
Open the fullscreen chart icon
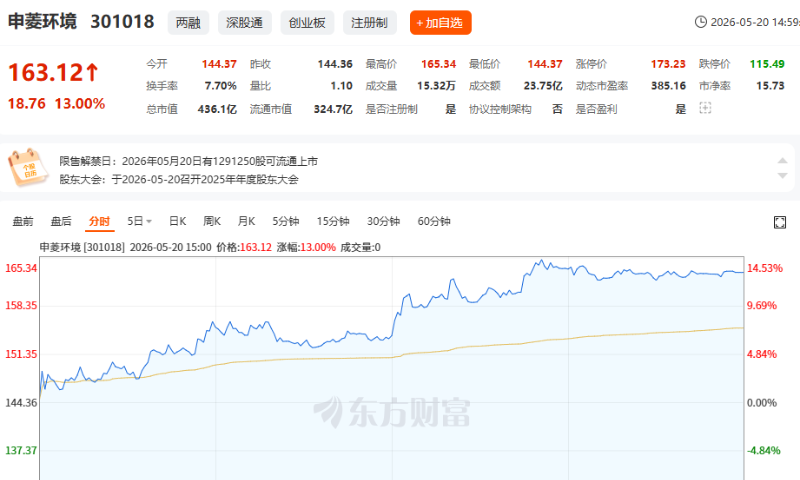780,222
